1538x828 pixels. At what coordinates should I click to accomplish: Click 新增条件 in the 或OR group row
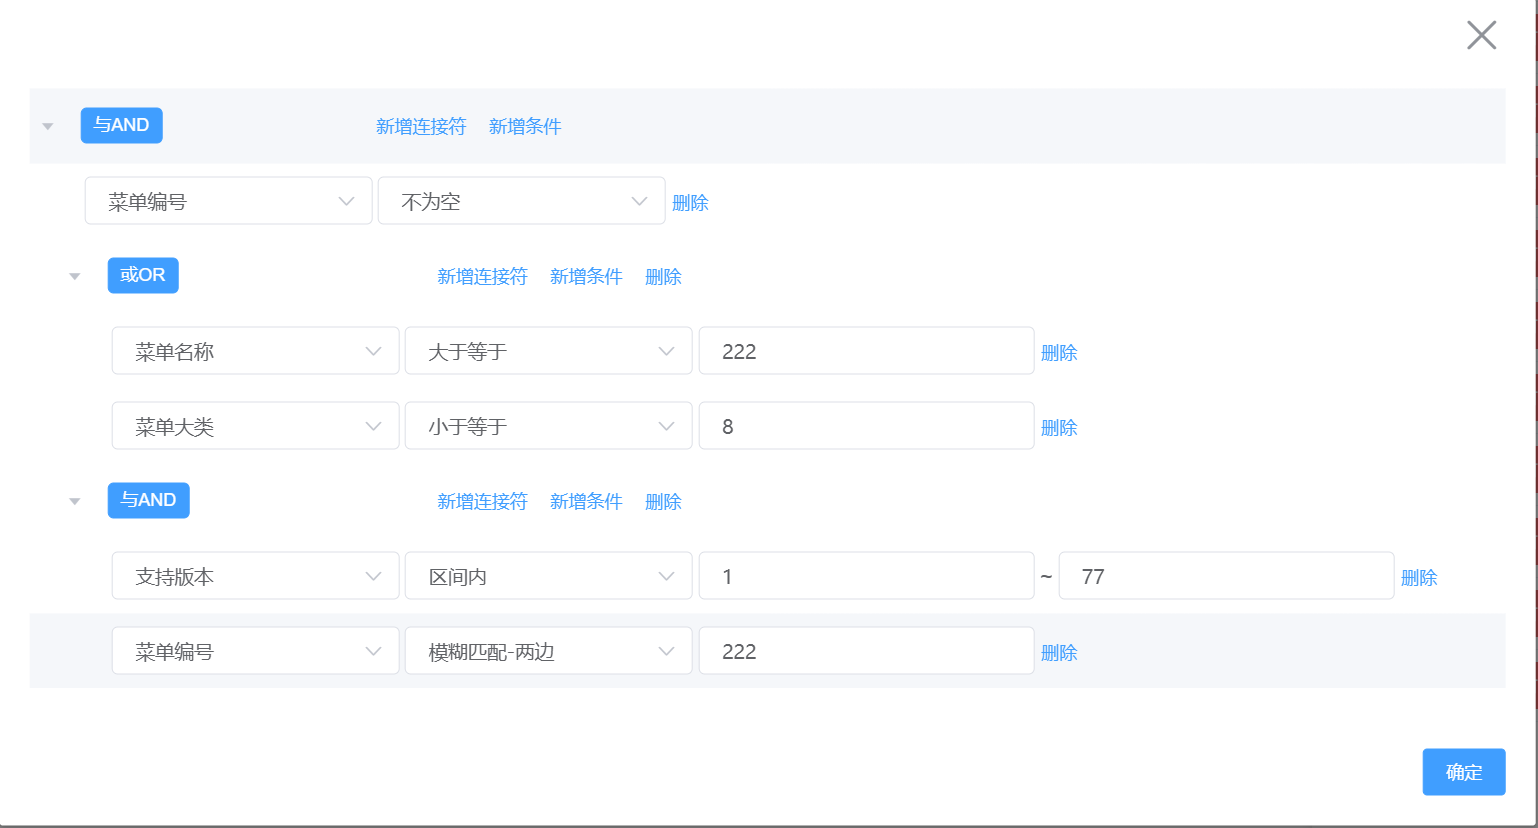pyautogui.click(x=586, y=276)
